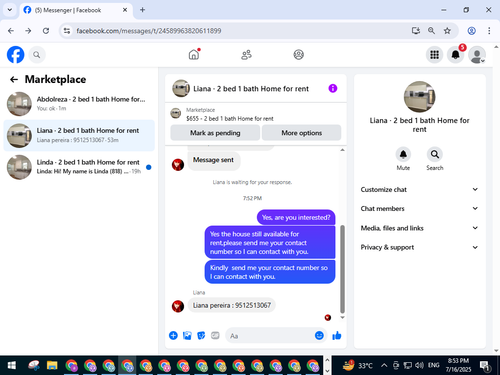Open the Friends icon in top navigation
Viewport: 500px width, 375px height.
(246, 55)
